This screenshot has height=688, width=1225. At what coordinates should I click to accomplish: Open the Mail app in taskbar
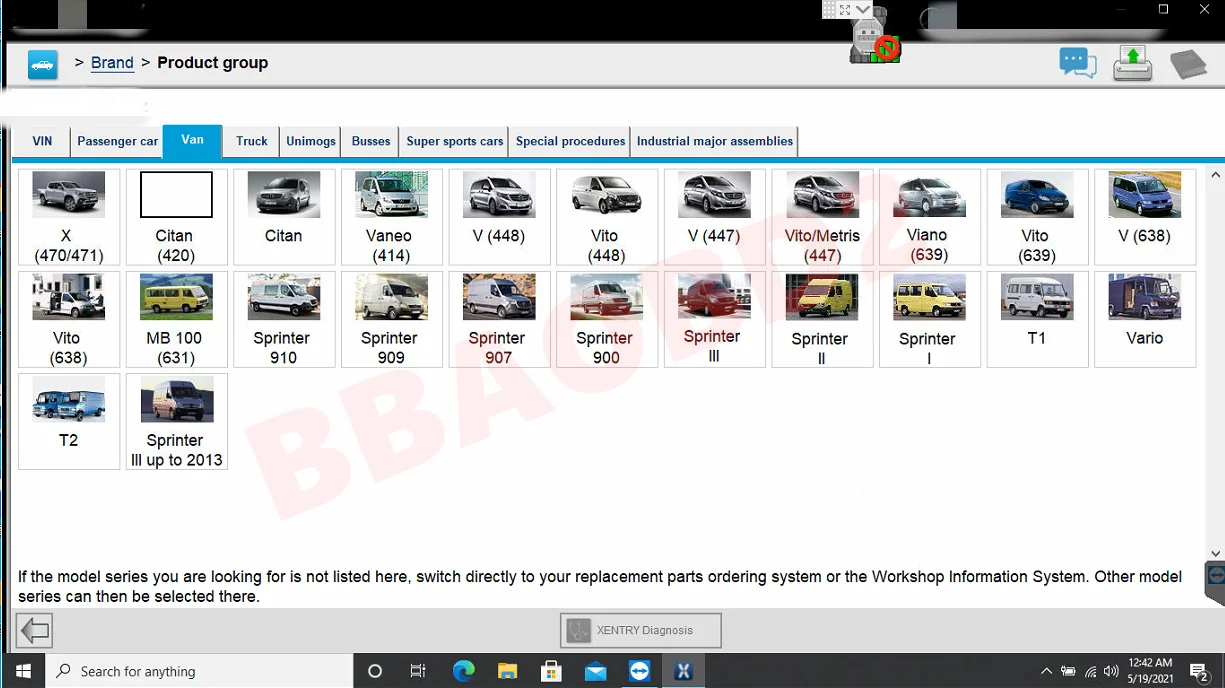595,671
